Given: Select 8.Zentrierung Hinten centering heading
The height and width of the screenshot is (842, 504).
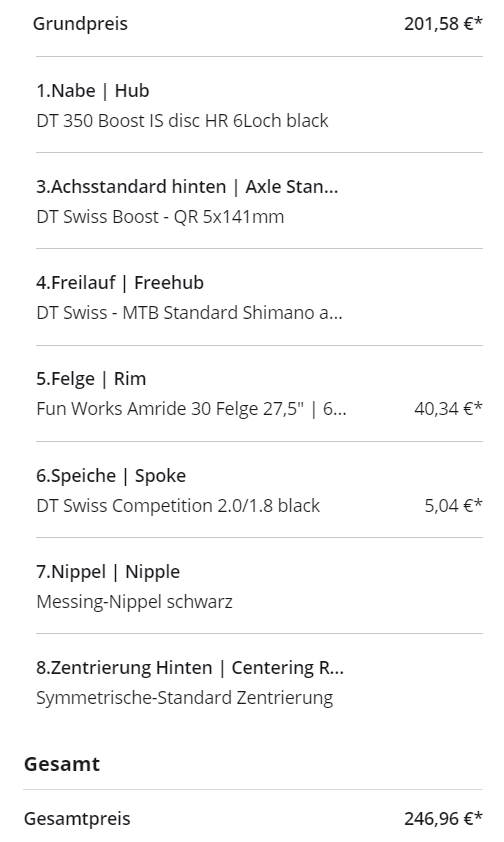Looking at the screenshot, I should pos(189,668).
